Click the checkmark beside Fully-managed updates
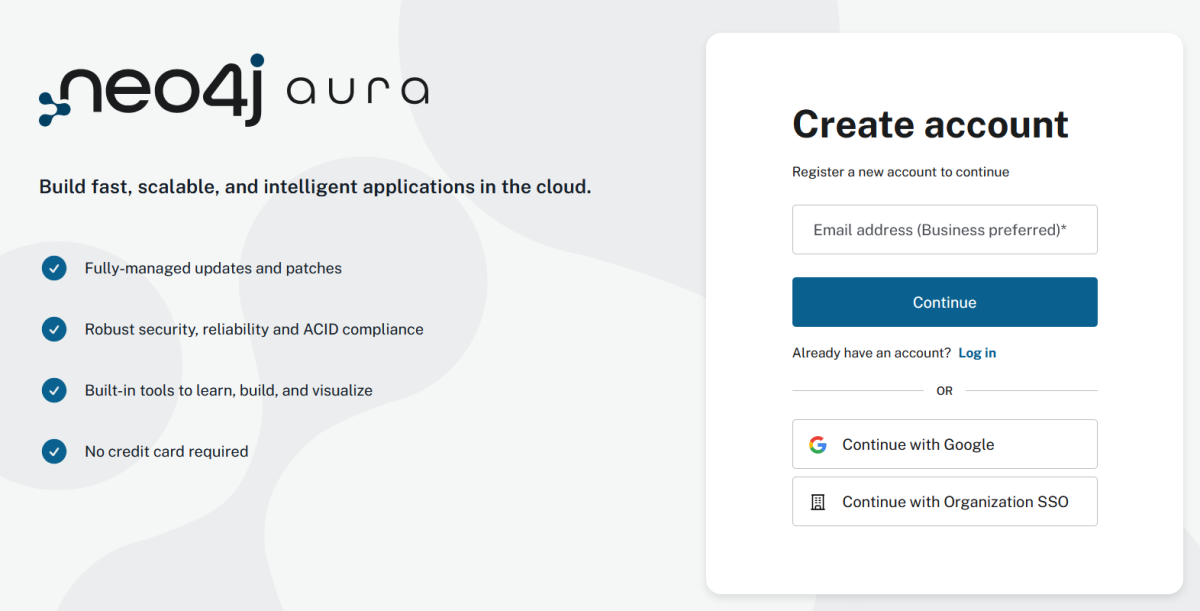 (x=54, y=268)
